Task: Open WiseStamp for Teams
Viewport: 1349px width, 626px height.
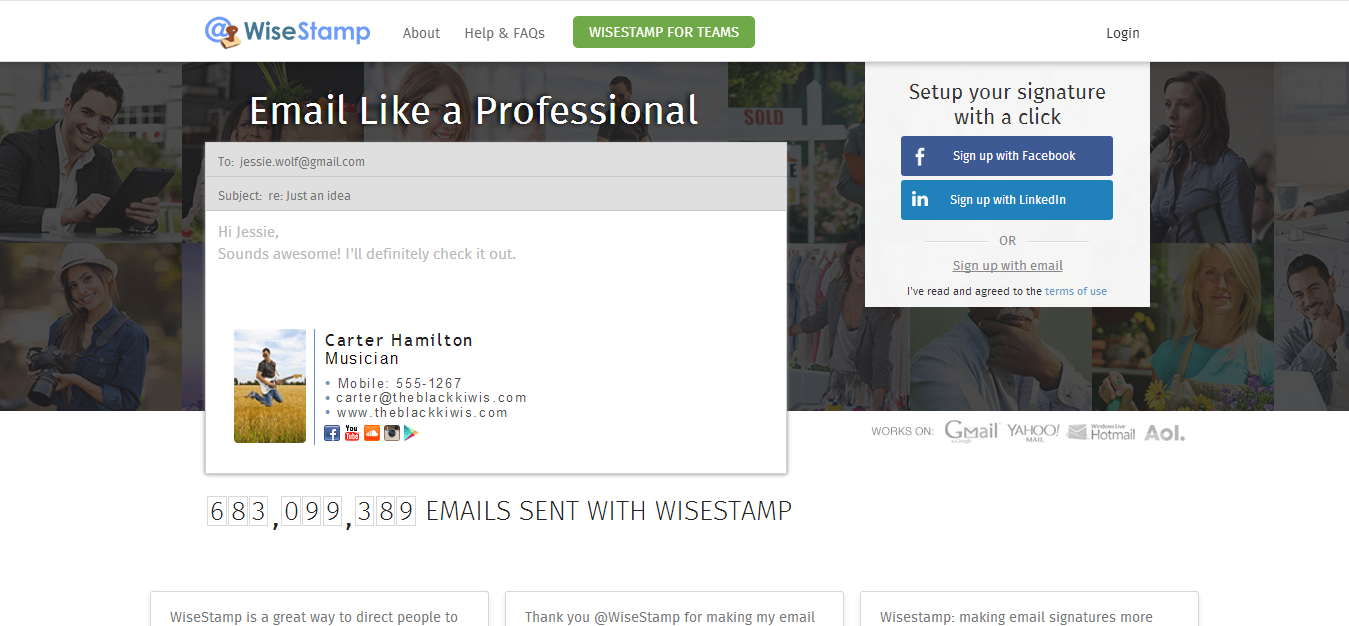Action: pyautogui.click(x=664, y=32)
